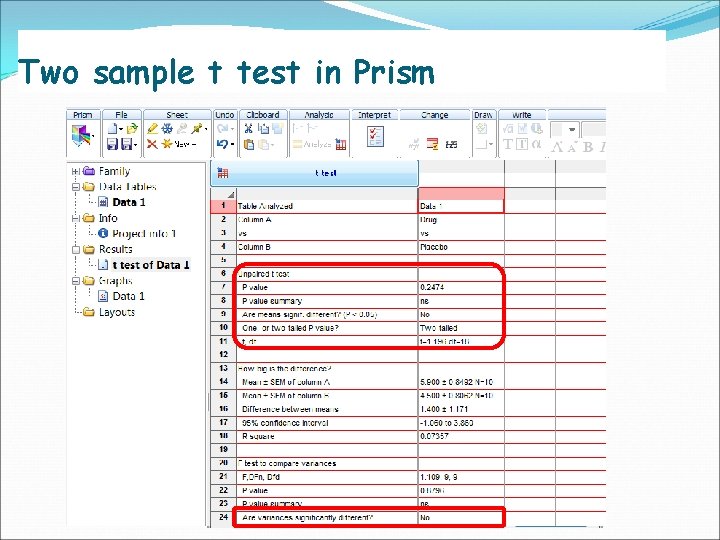Click the yellow highlighter sheet icon
720x540 pixels.
(152, 129)
